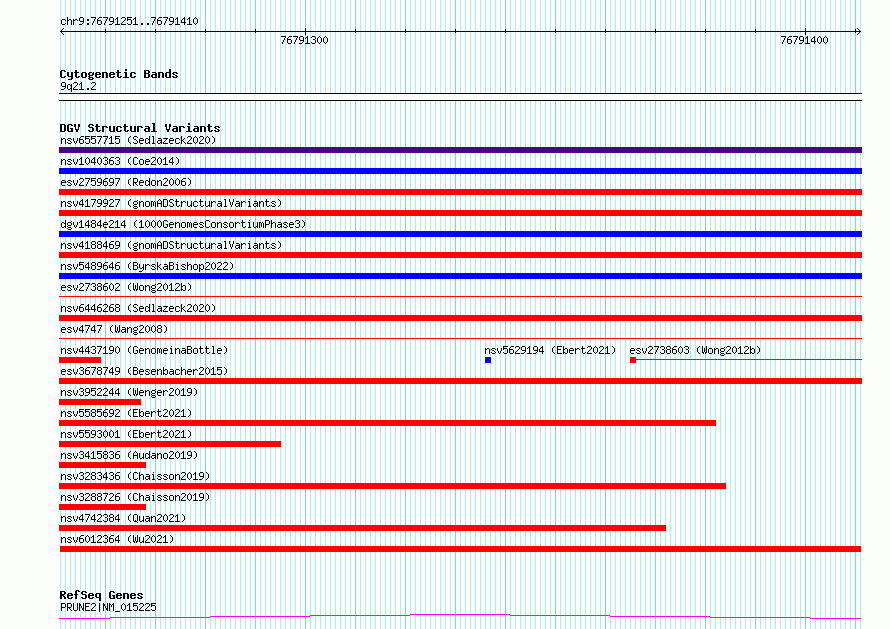Select variant label nsv6012364 (Wu2021)
This screenshot has width=890, height=629.
point(117,539)
